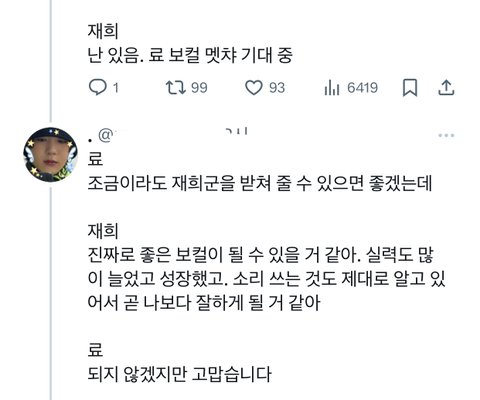Click the like count 93
Screen dimensions: 480x400
coord(277,88)
